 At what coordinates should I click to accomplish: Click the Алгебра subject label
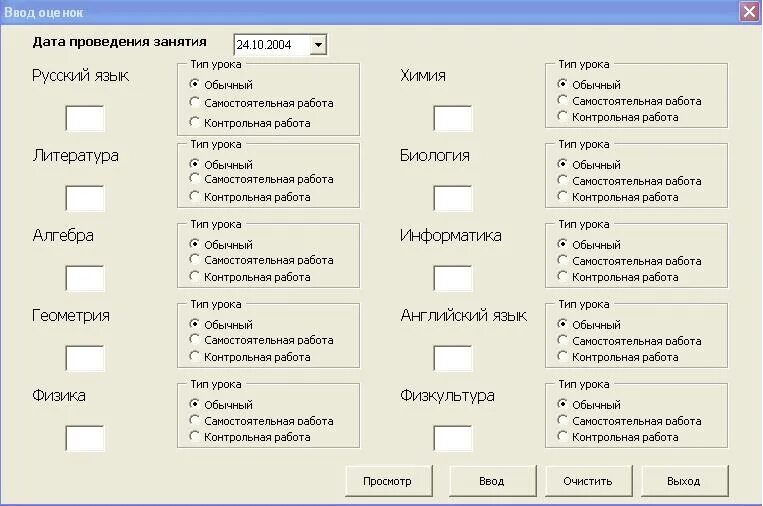coord(63,235)
